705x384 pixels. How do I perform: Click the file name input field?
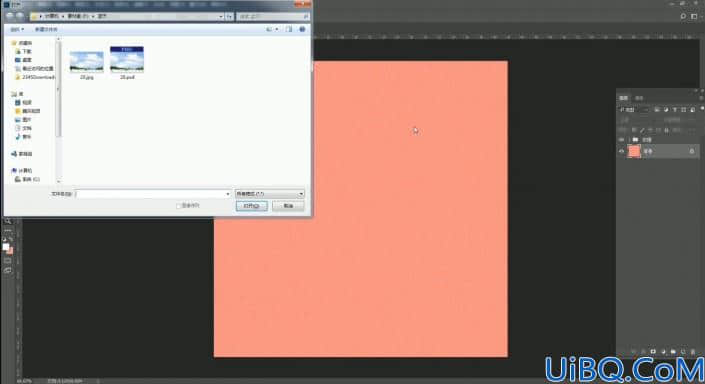pos(153,194)
